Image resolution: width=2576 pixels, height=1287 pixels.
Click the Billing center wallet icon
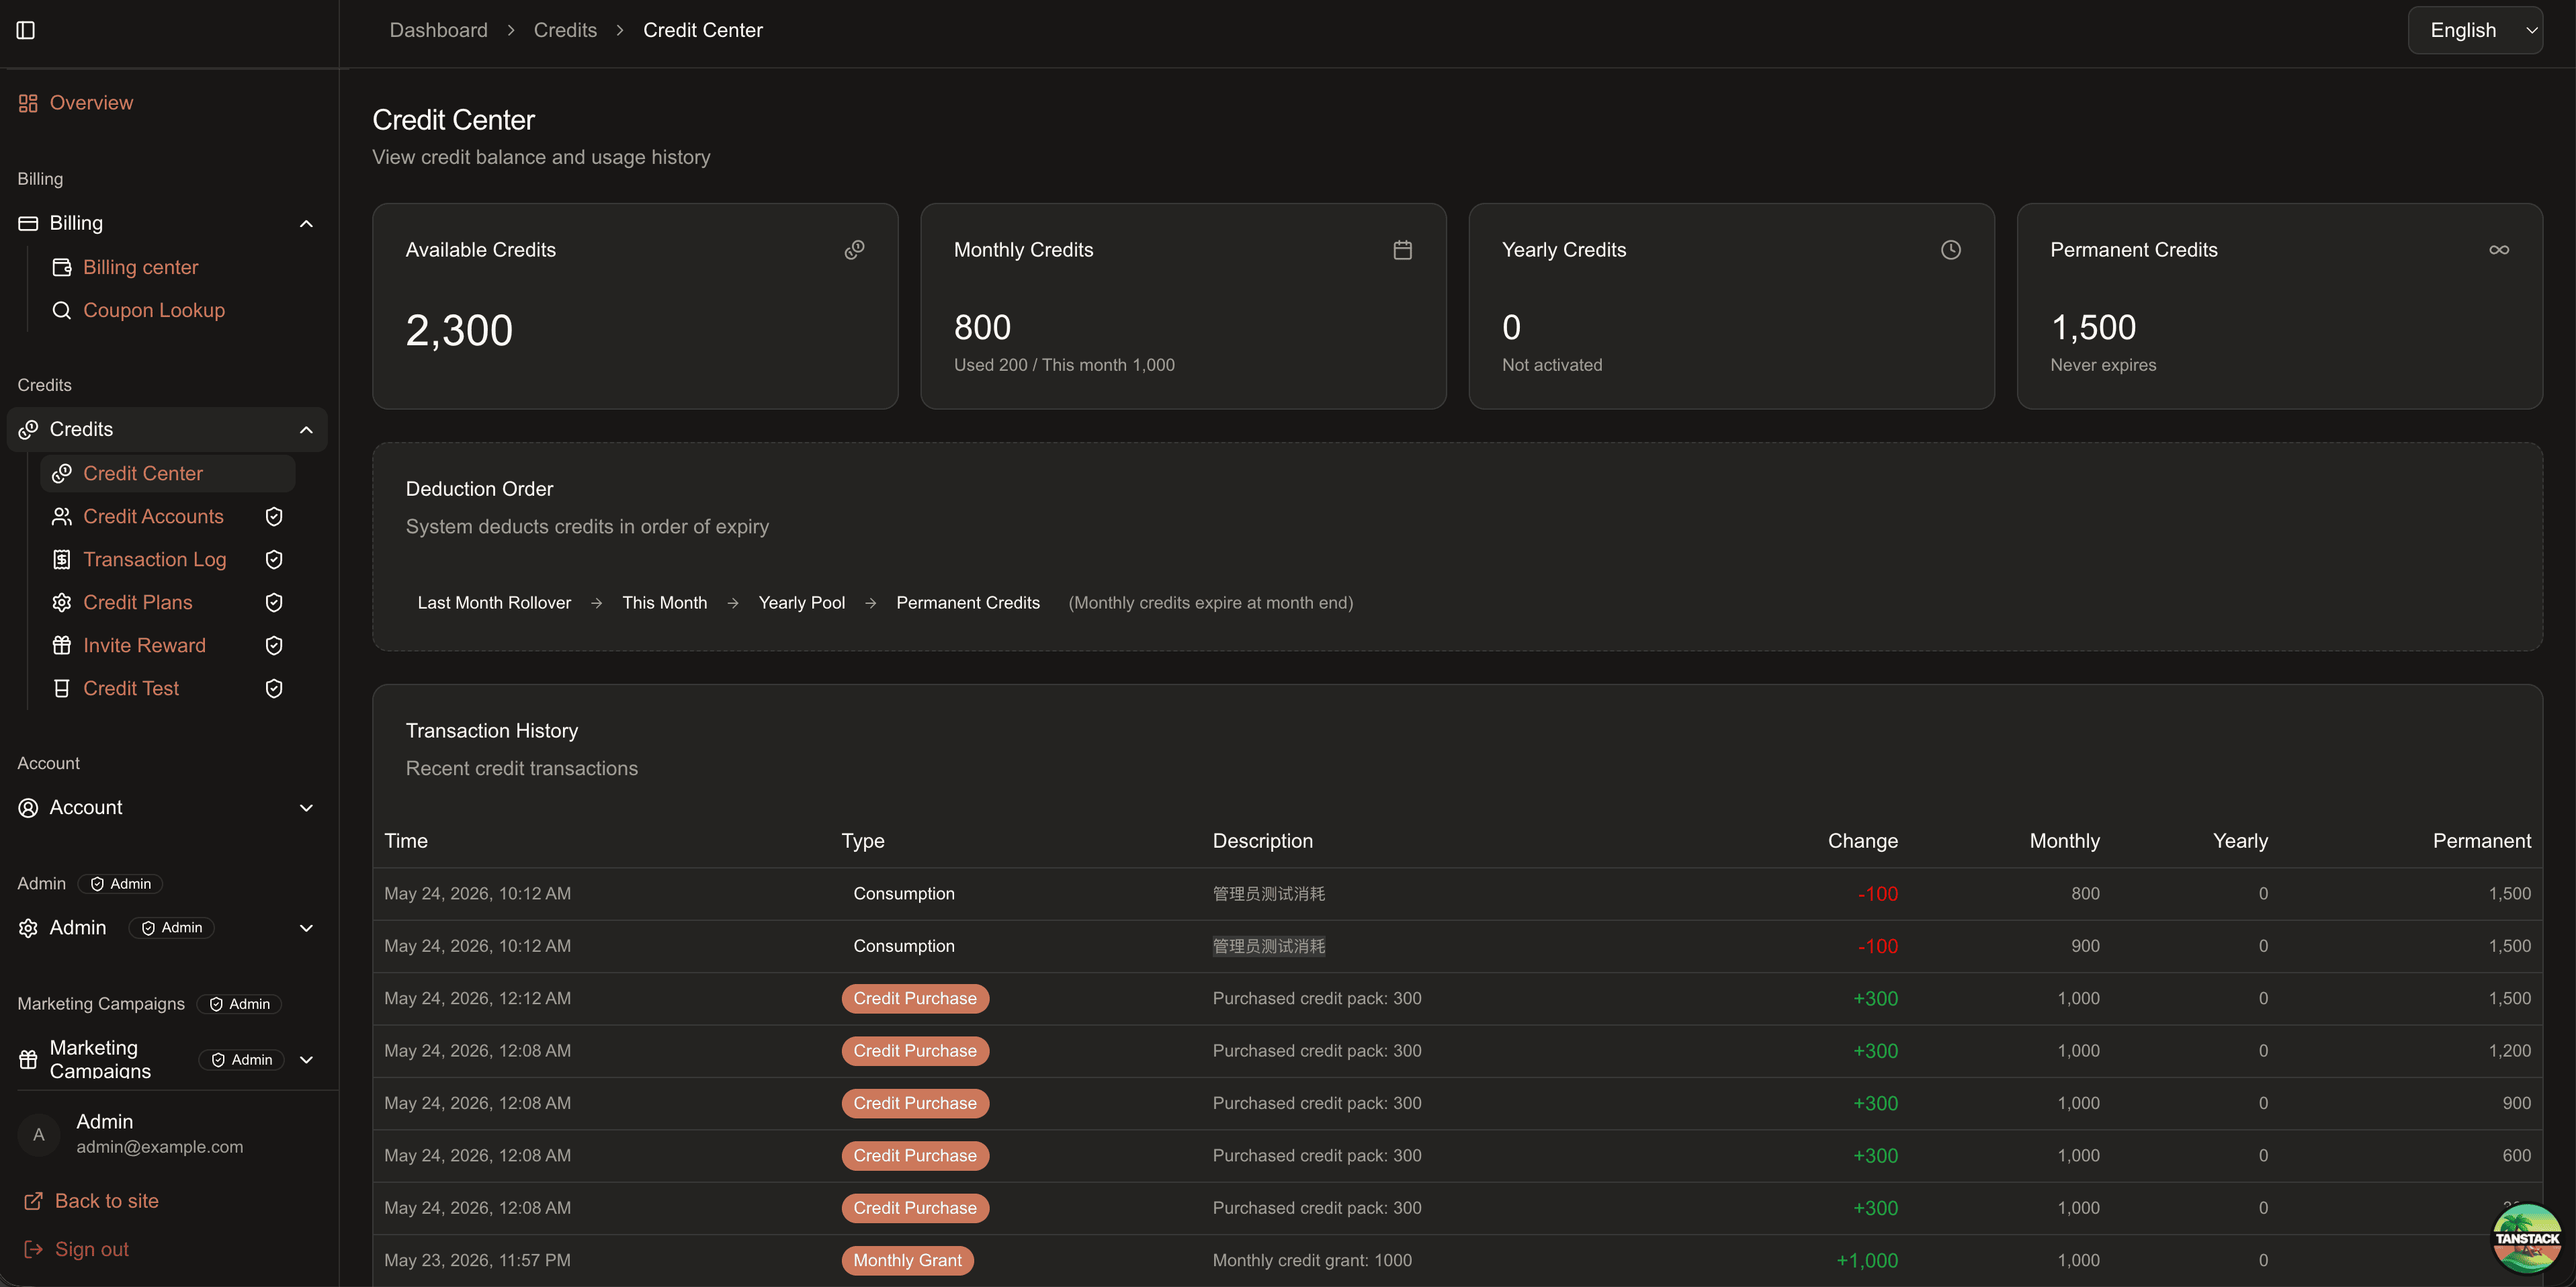pyautogui.click(x=62, y=267)
